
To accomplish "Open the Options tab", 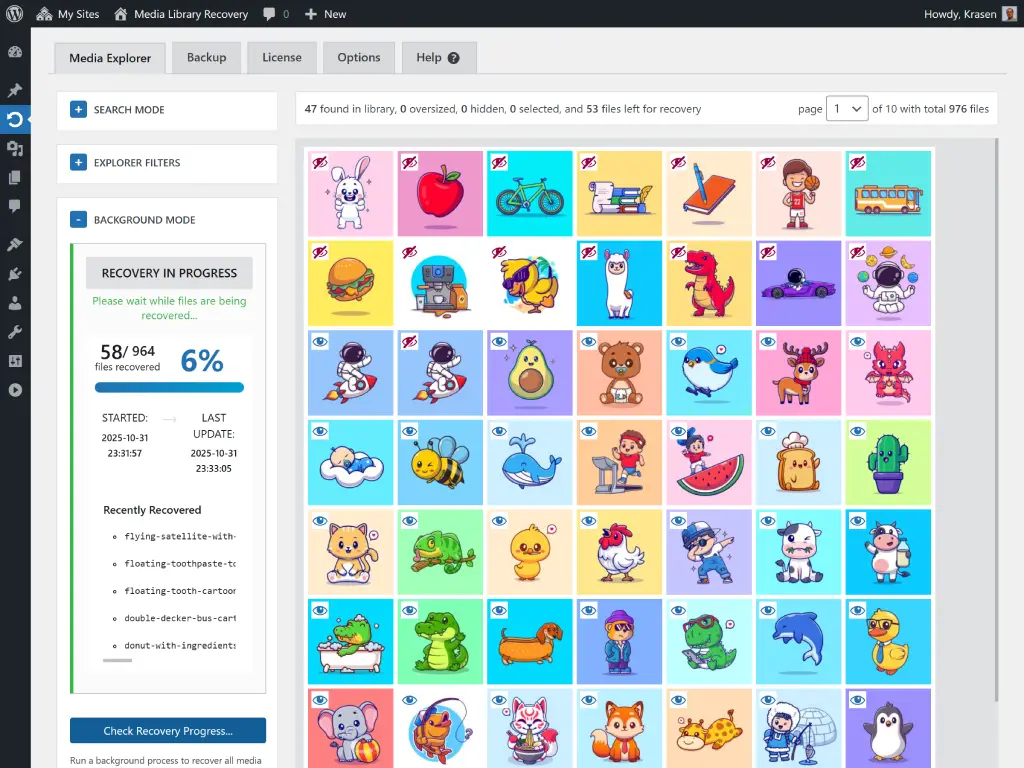I will click(358, 58).
